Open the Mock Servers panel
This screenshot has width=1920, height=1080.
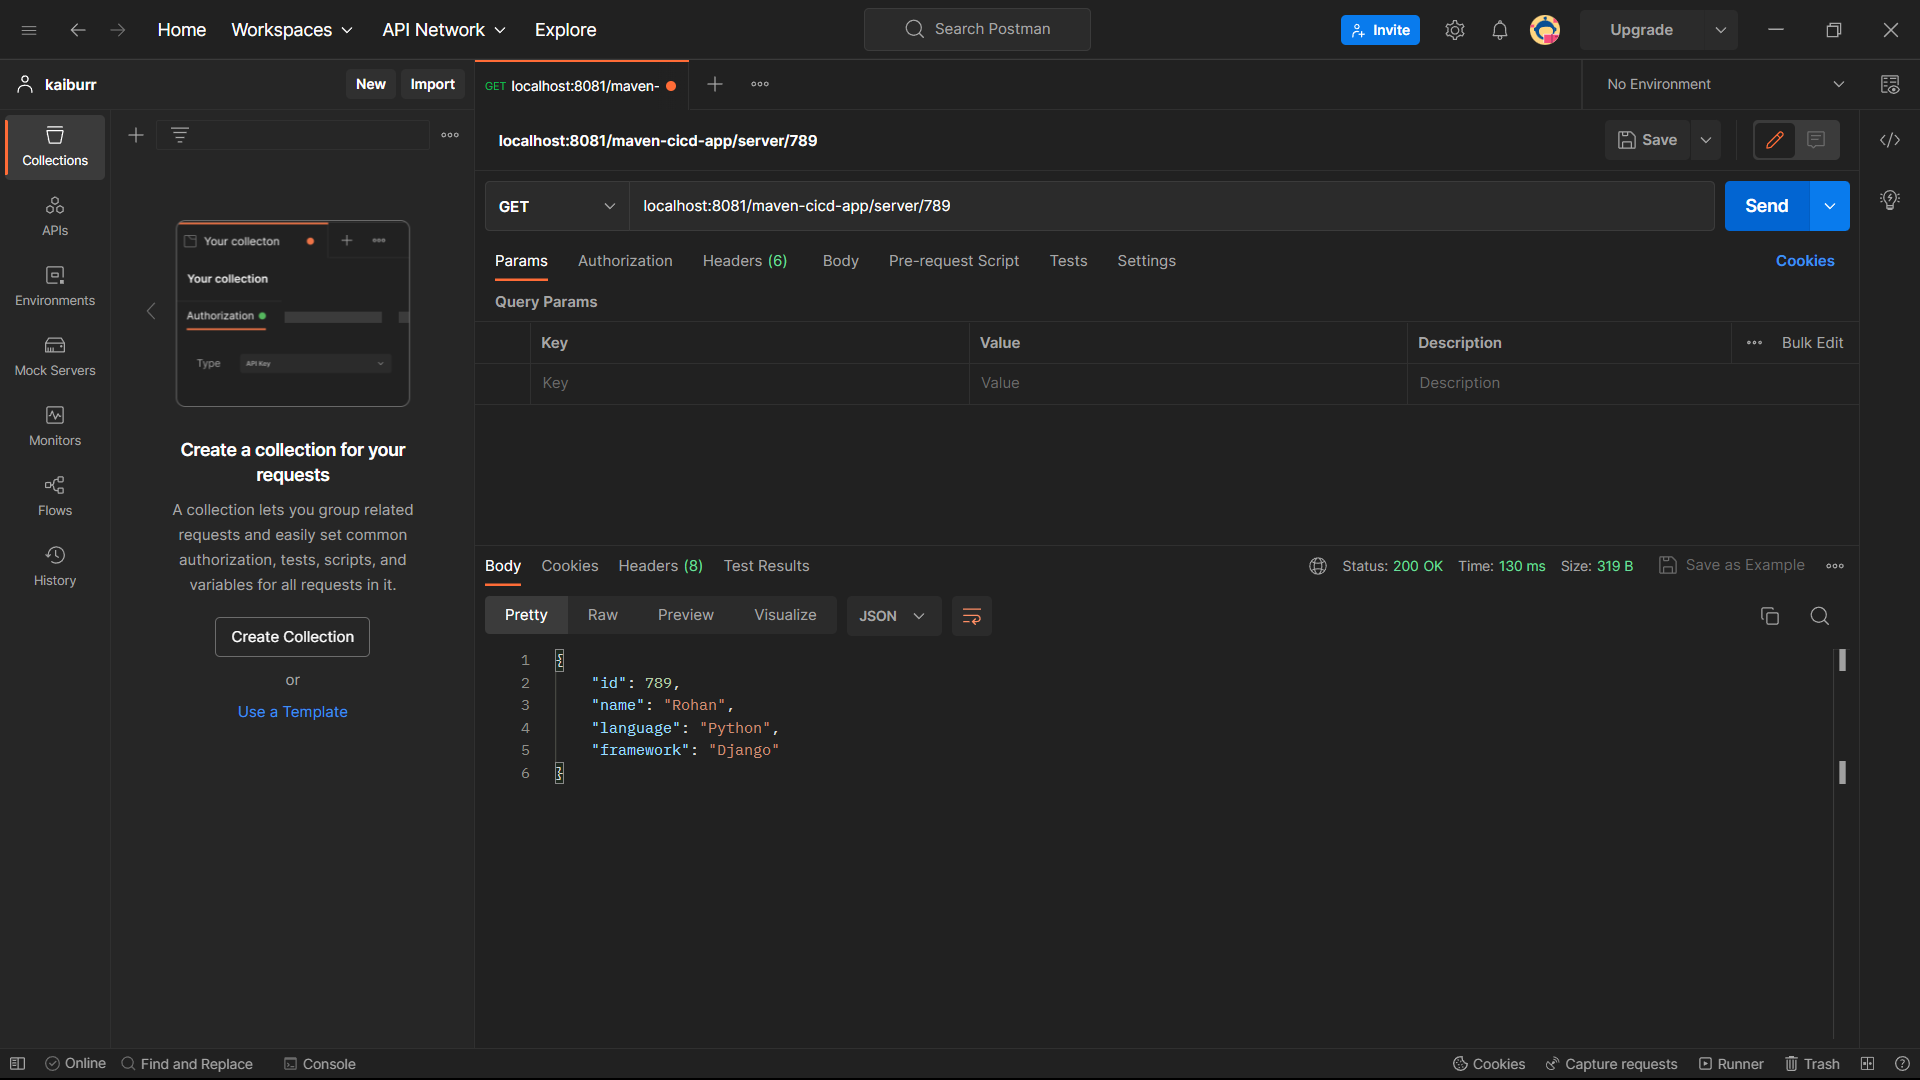click(54, 357)
